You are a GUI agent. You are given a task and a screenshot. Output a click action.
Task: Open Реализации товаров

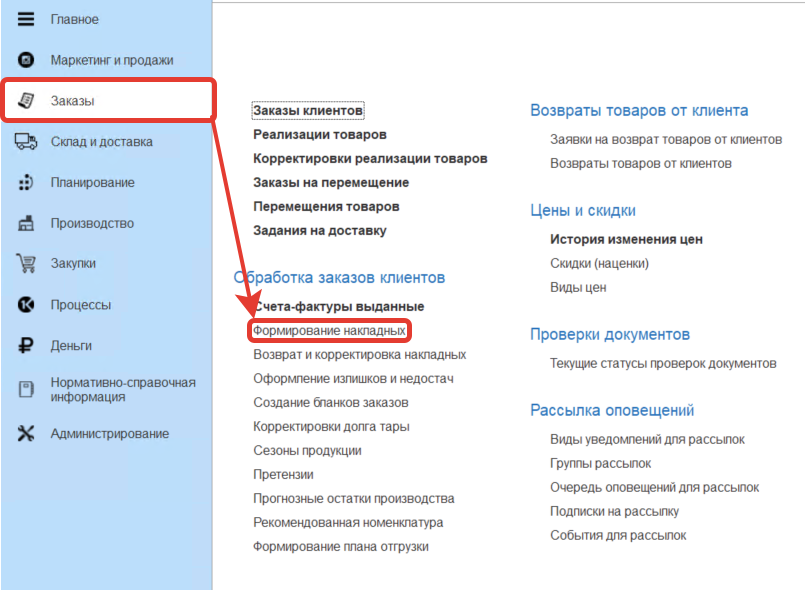point(320,135)
